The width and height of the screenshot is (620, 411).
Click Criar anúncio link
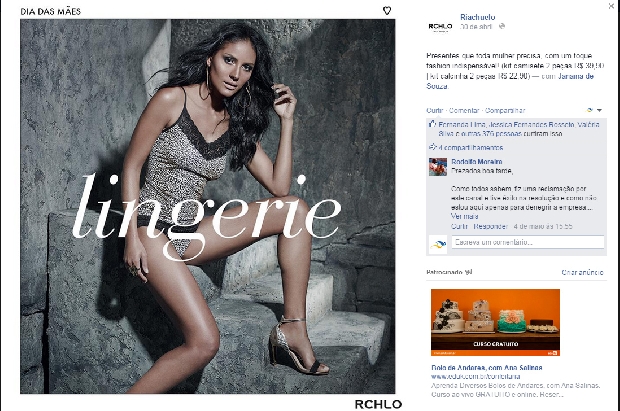click(x=582, y=272)
